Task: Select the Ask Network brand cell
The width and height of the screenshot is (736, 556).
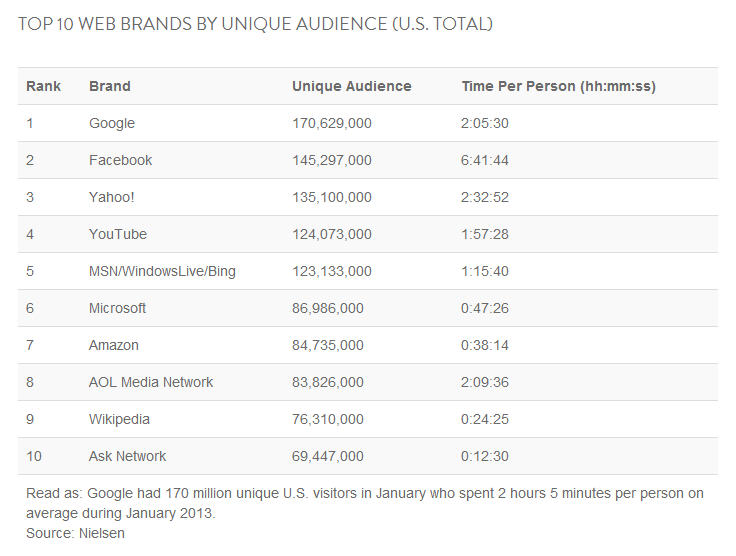Action: [127, 456]
